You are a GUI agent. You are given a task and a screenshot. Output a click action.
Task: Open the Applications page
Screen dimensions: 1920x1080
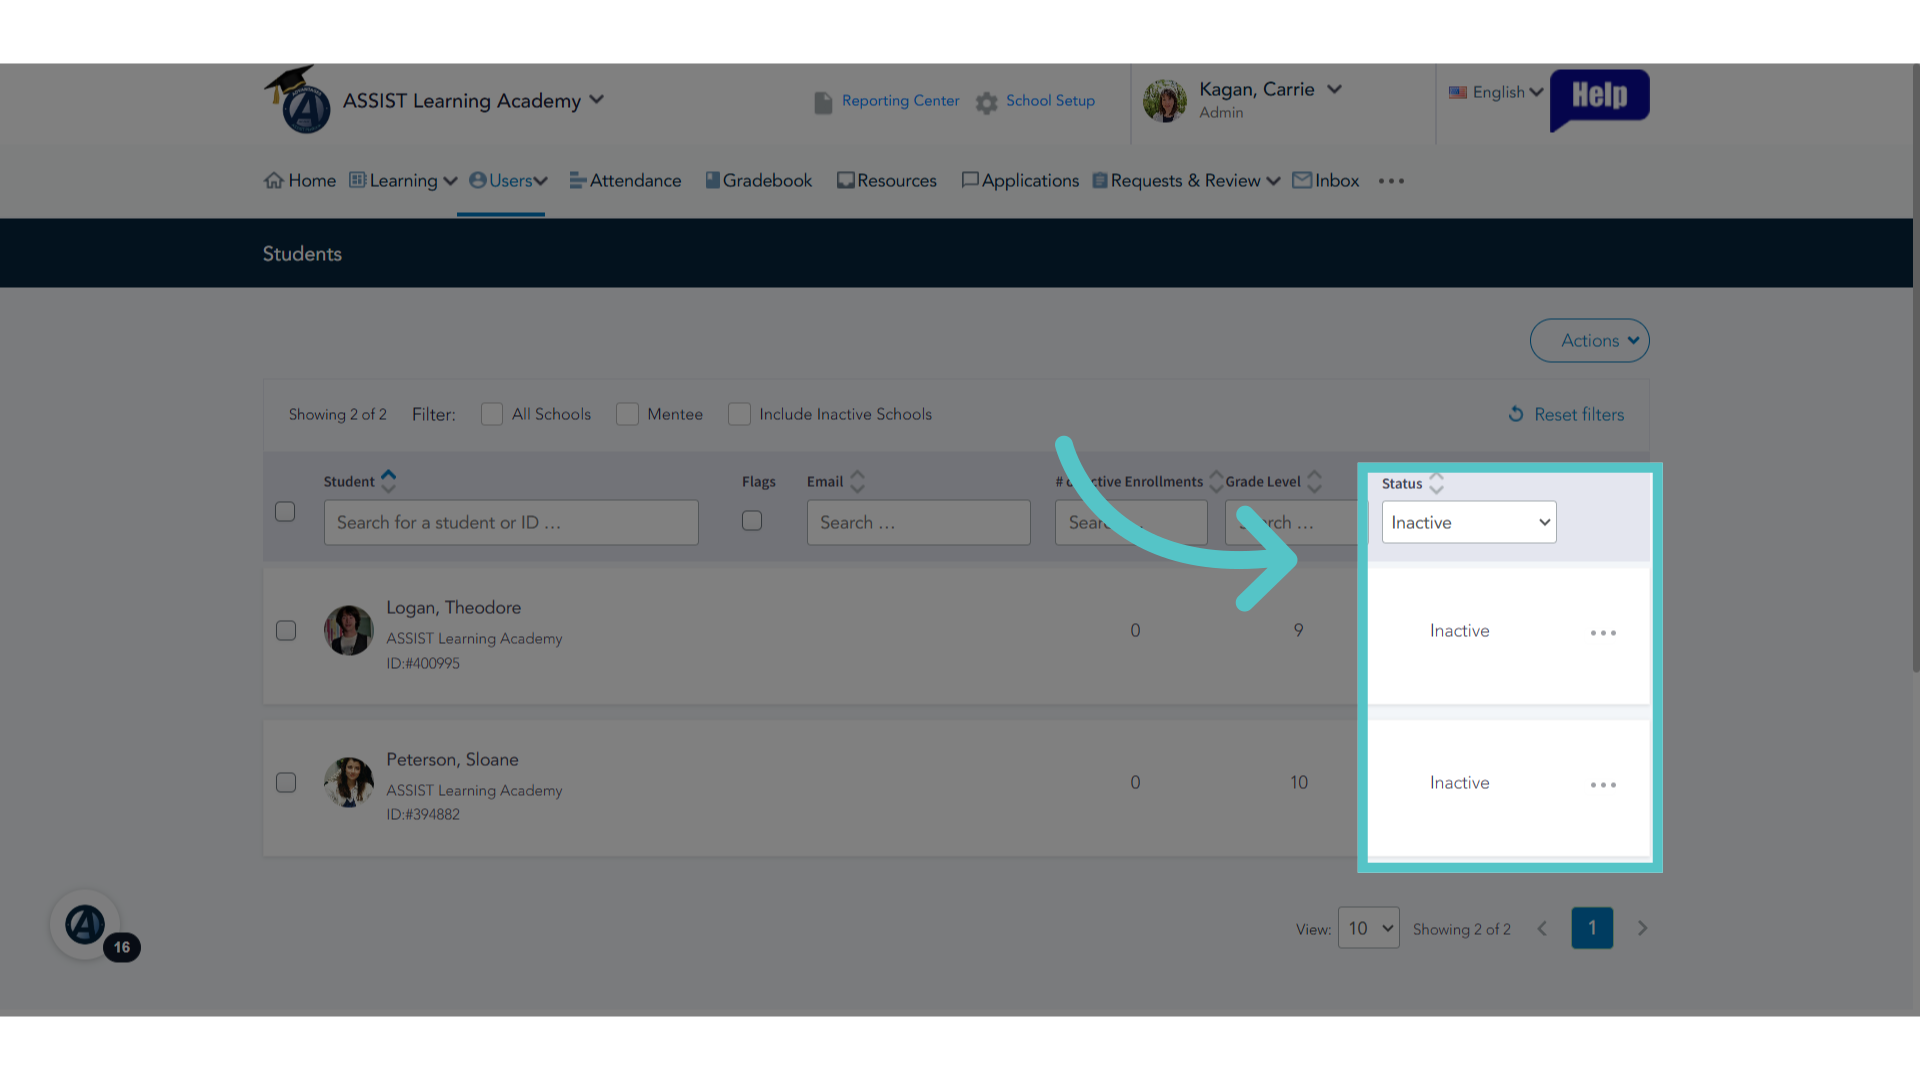(1020, 181)
